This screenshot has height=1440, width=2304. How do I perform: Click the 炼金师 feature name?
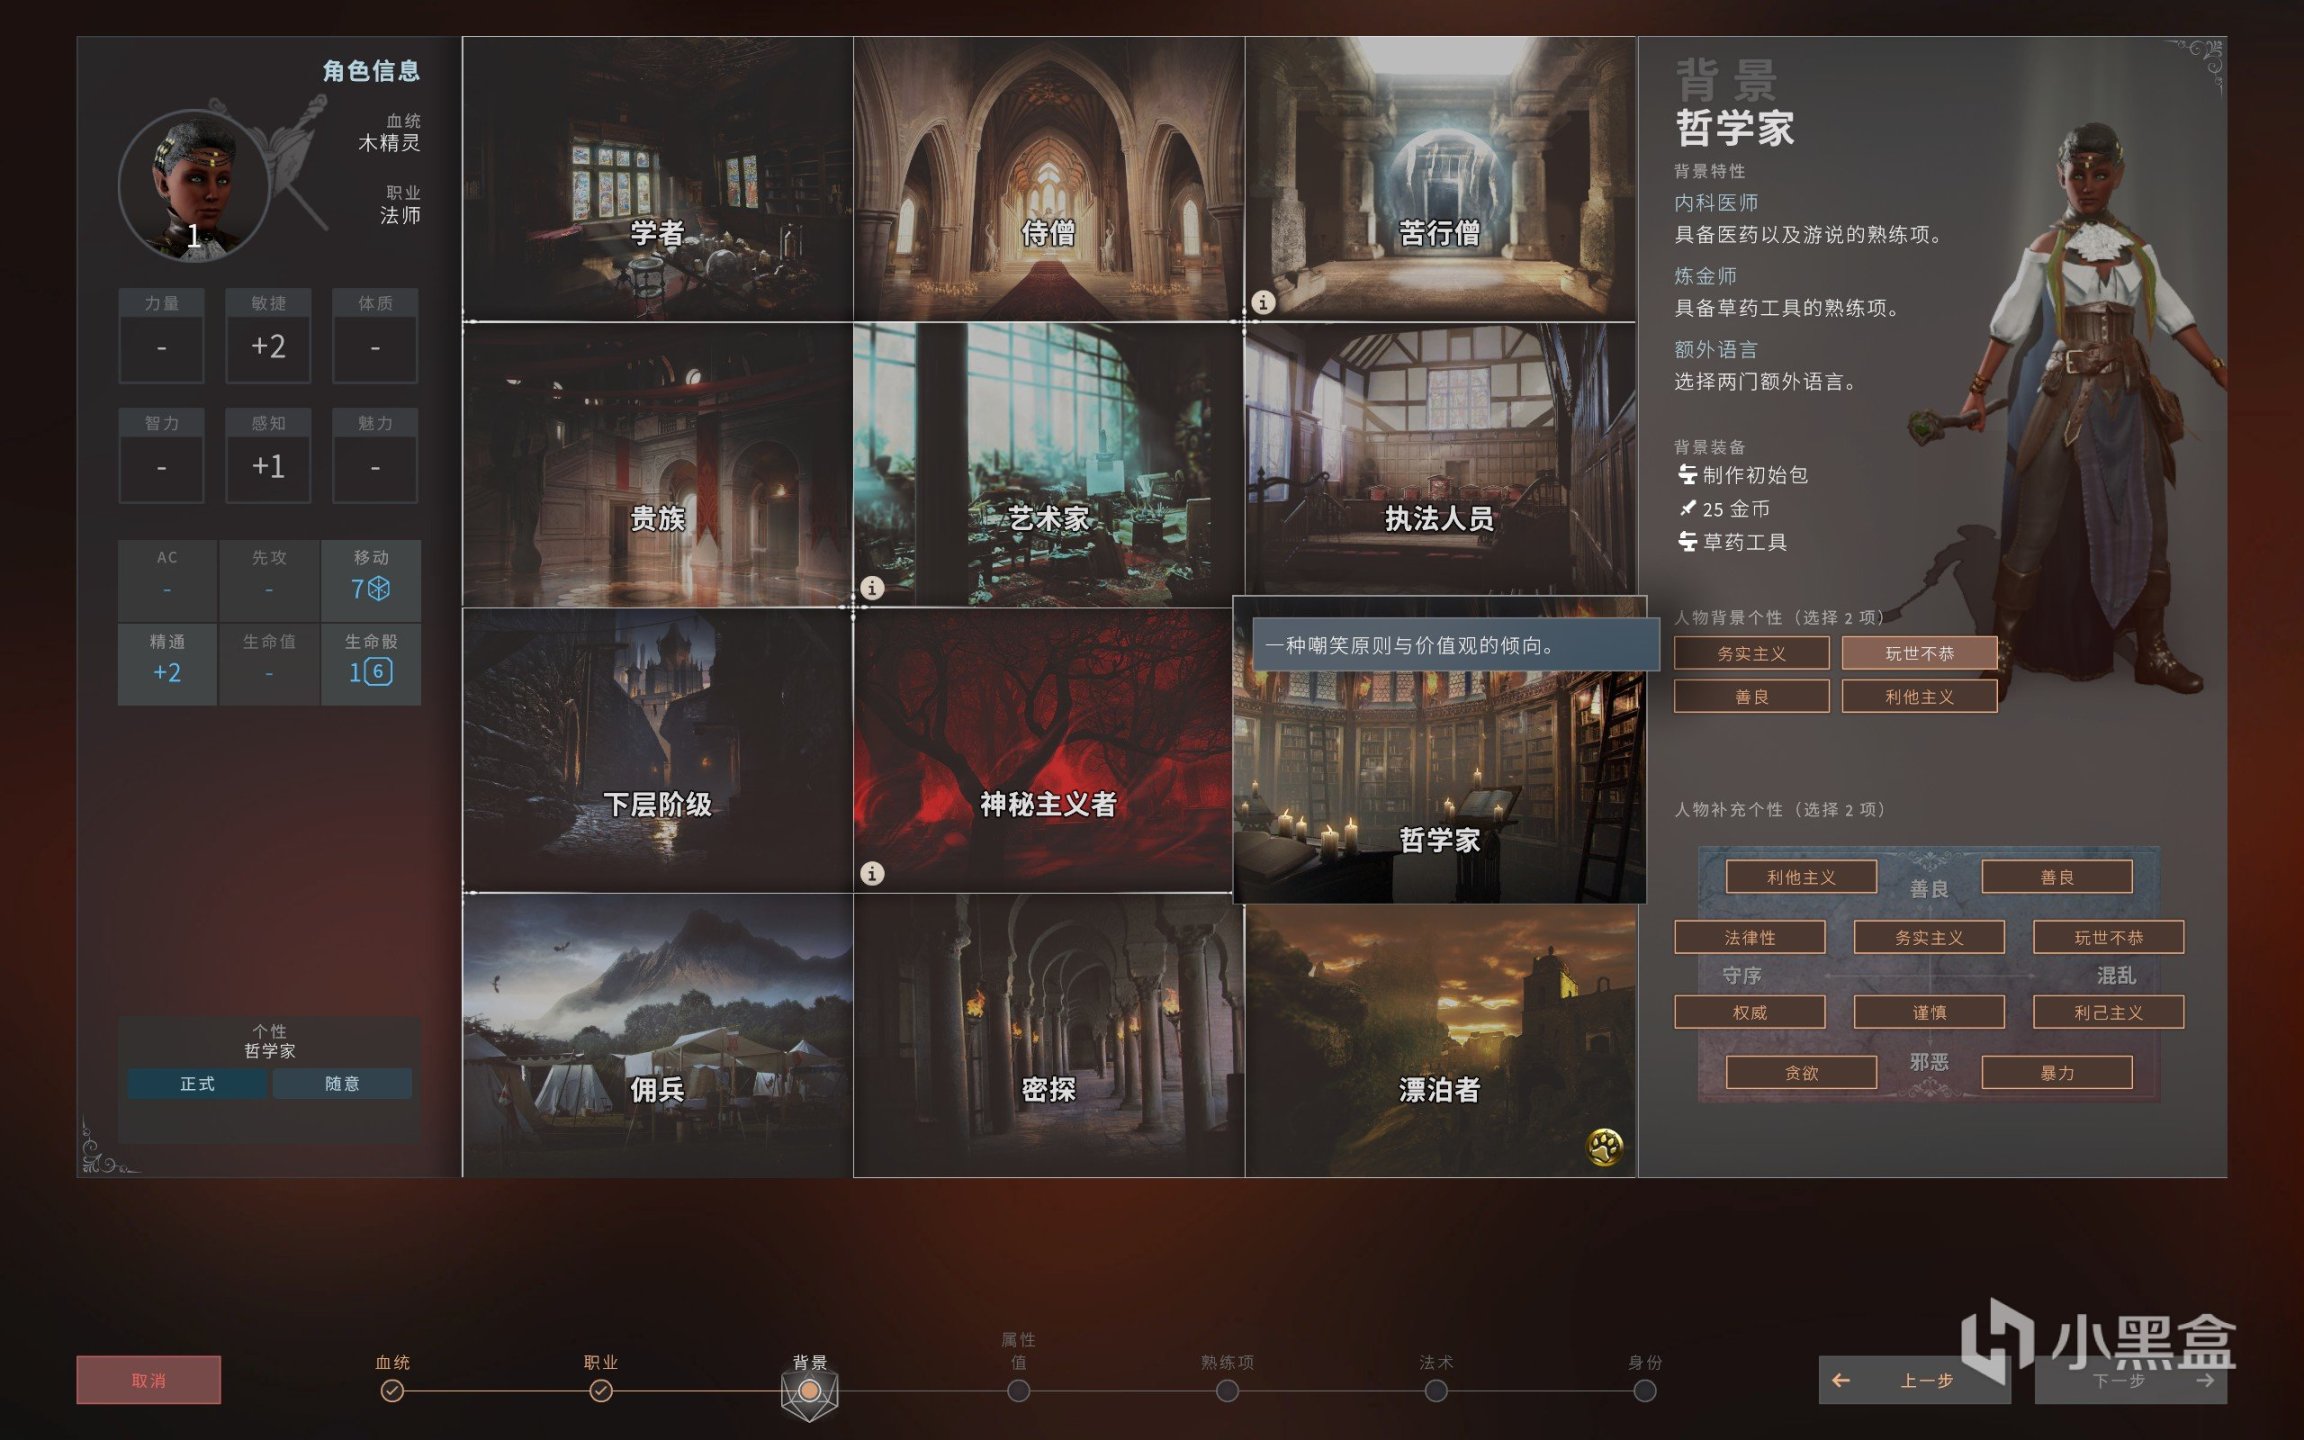coord(1705,276)
